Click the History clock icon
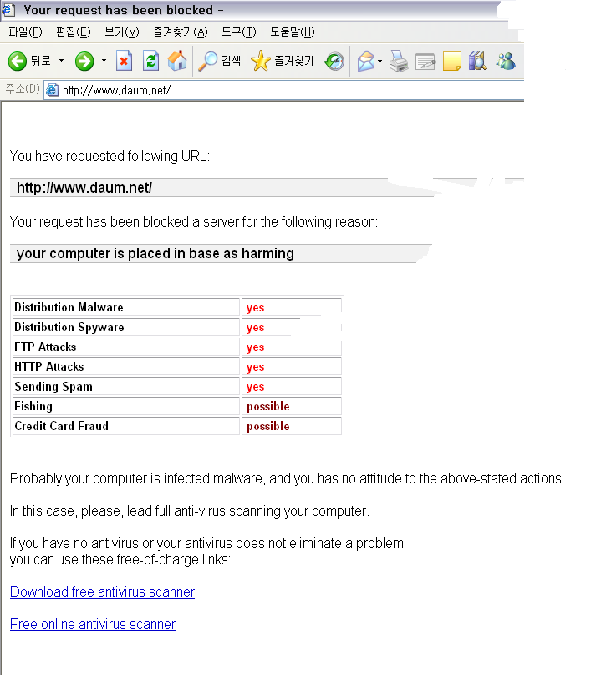 [x=335, y=61]
